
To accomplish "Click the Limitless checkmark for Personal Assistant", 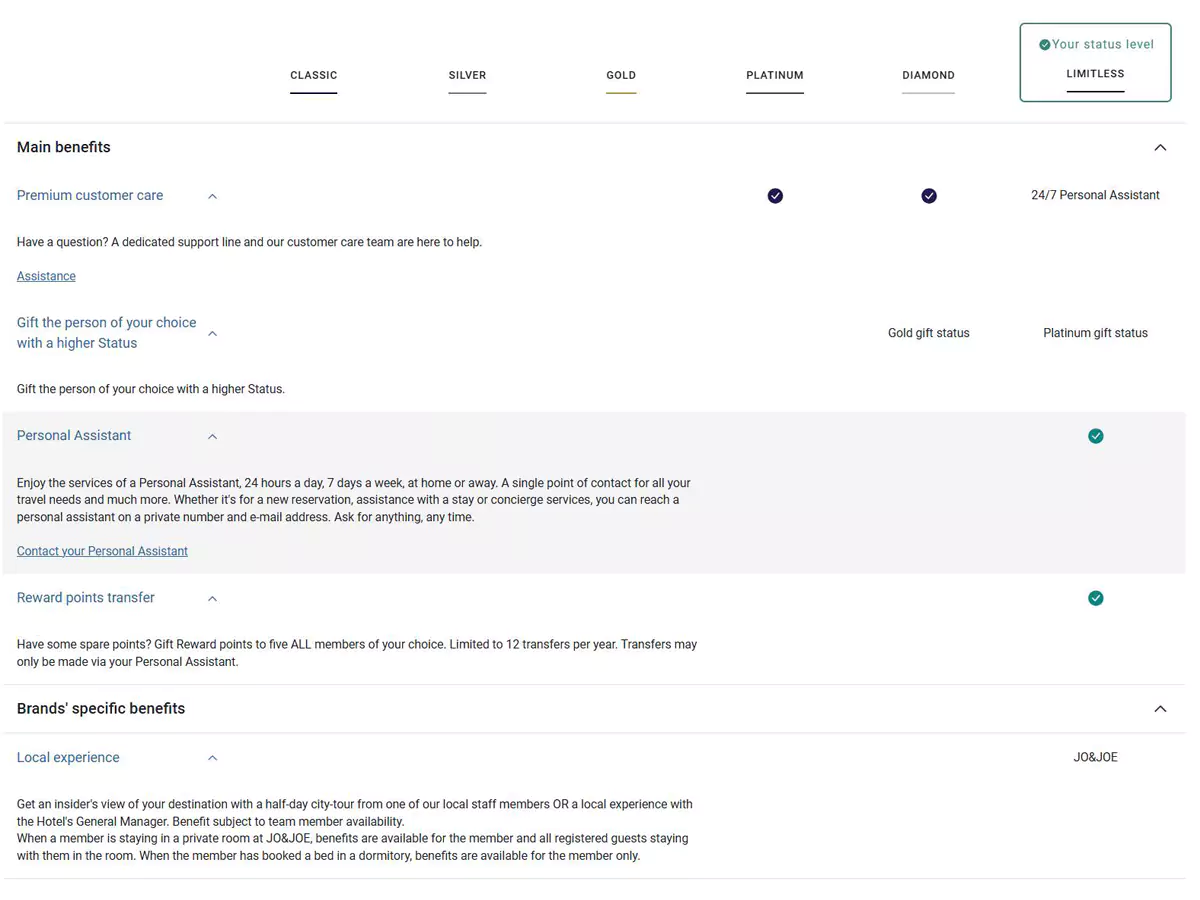I will pos(1096,436).
